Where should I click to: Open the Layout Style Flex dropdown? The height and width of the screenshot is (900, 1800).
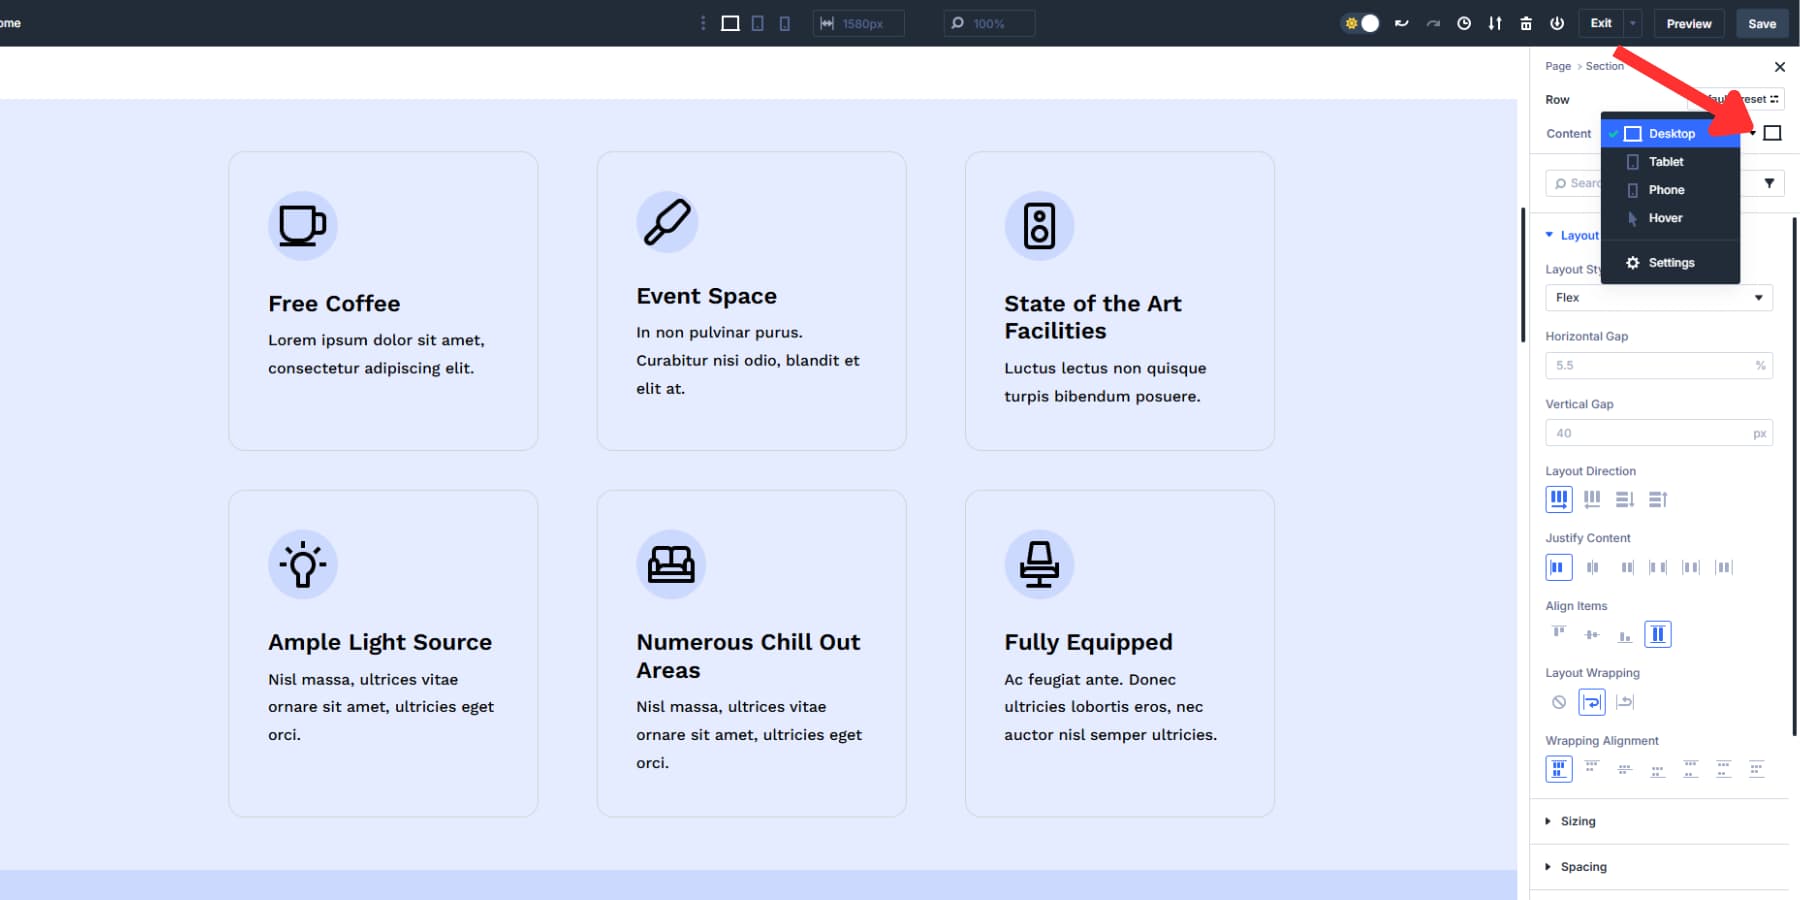1658,297
